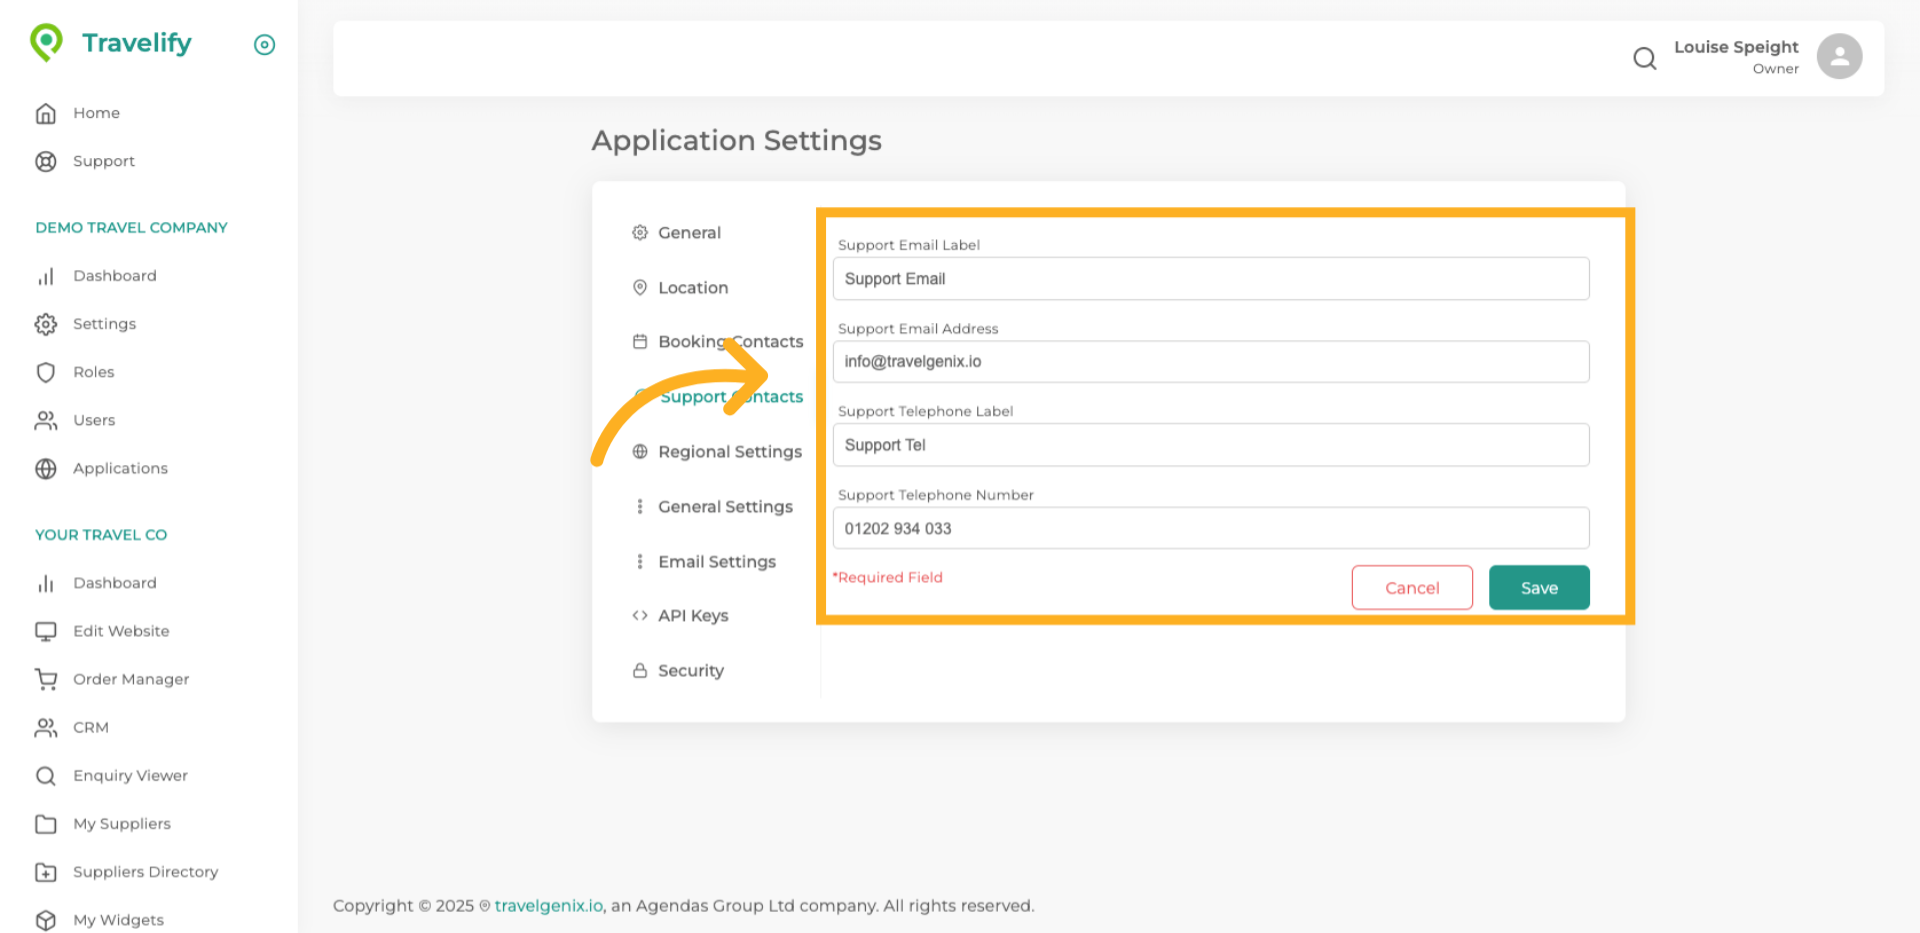The image size is (1920, 933).
Task: Select the Roles shield icon
Action: tap(46, 371)
